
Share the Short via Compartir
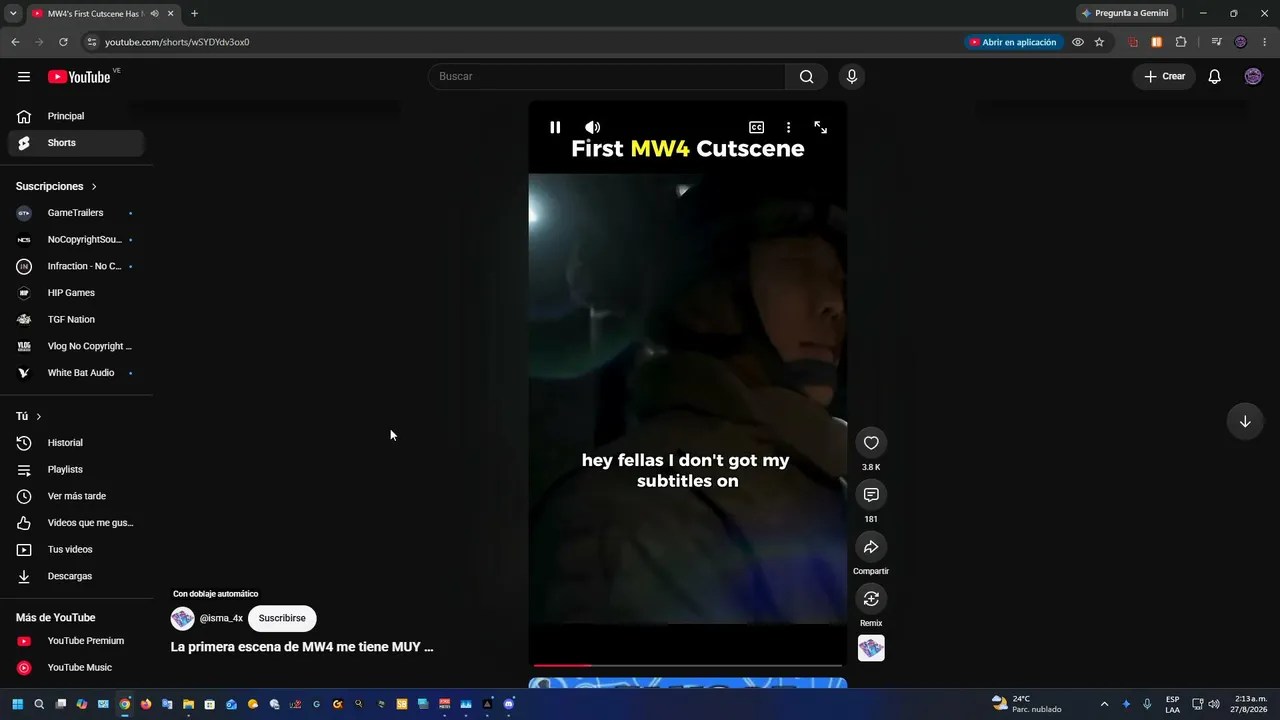click(871, 547)
